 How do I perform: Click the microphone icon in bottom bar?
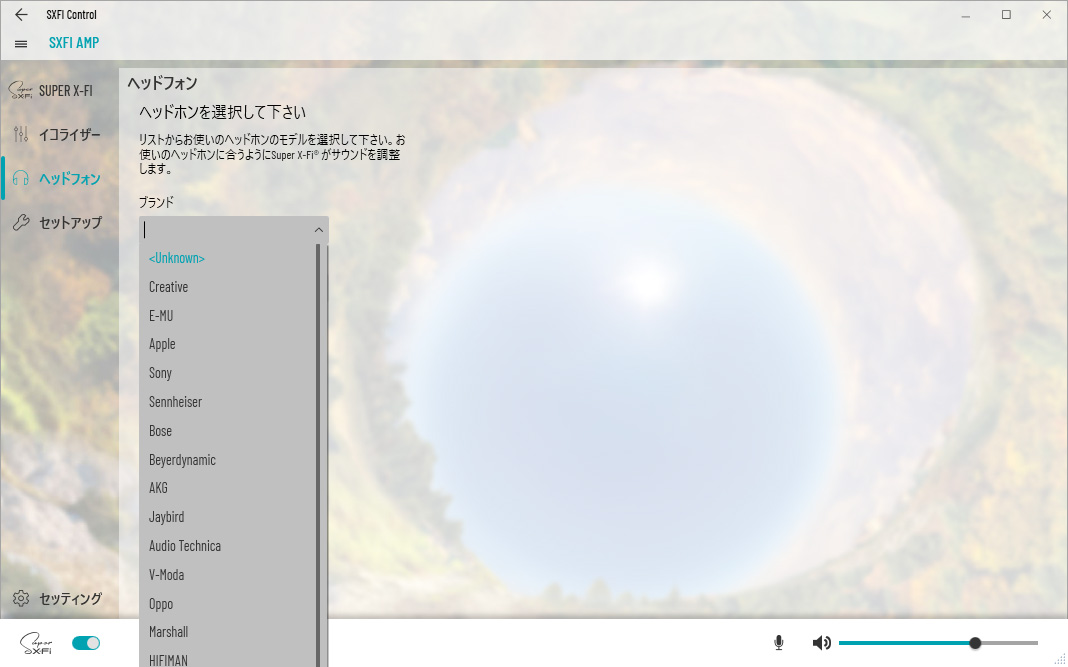[x=779, y=642]
